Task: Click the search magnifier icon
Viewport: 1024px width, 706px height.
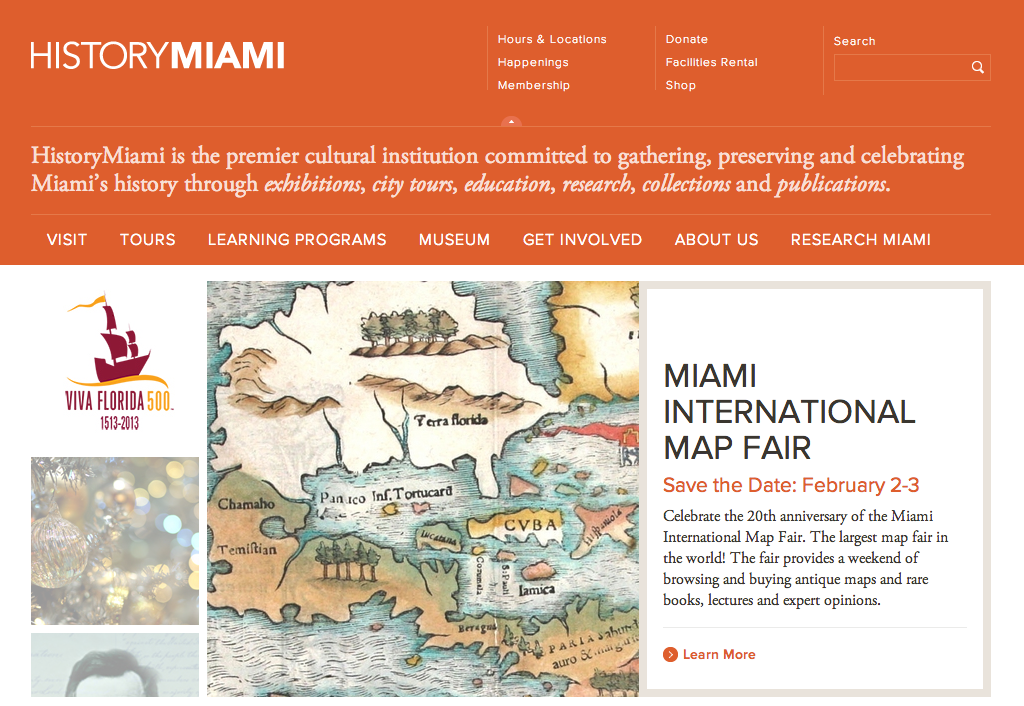Action: pos(977,67)
